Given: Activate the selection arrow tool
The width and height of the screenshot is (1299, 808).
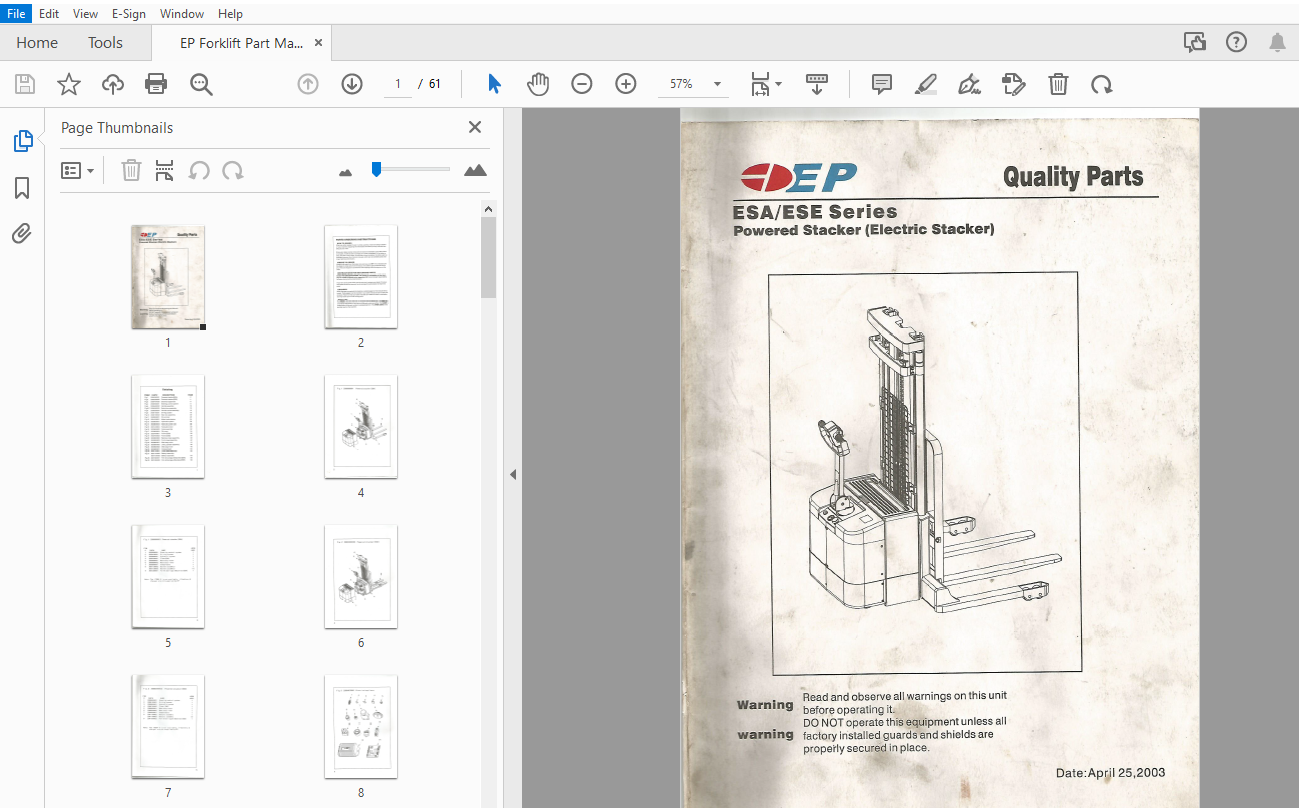Looking at the screenshot, I should click(494, 84).
